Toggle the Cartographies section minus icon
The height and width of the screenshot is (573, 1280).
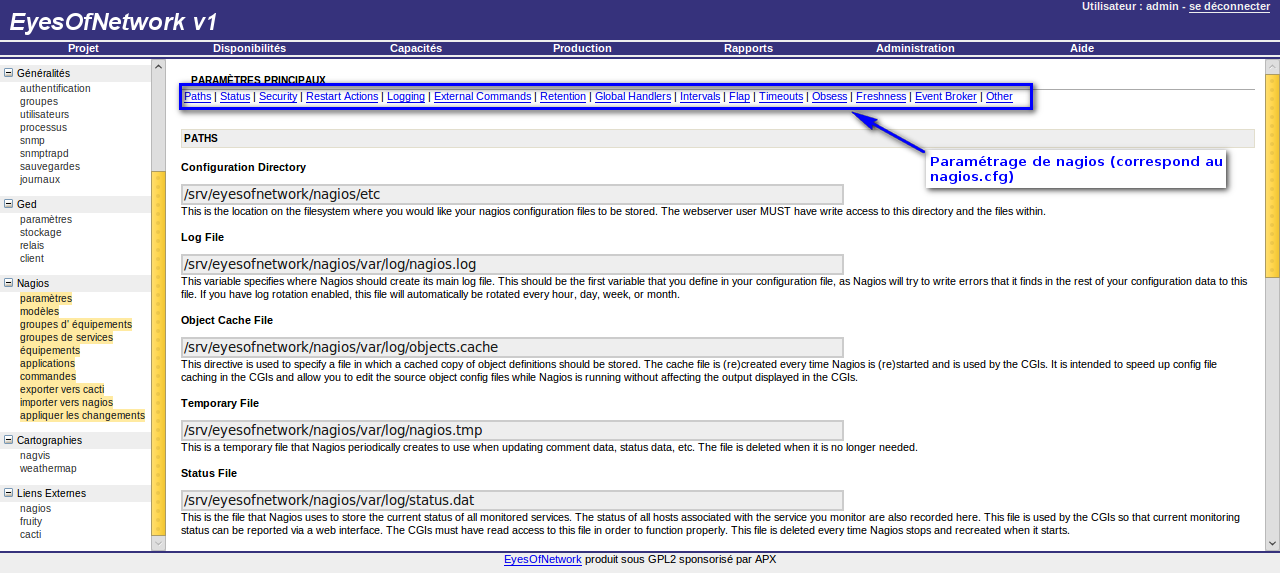click(9, 440)
